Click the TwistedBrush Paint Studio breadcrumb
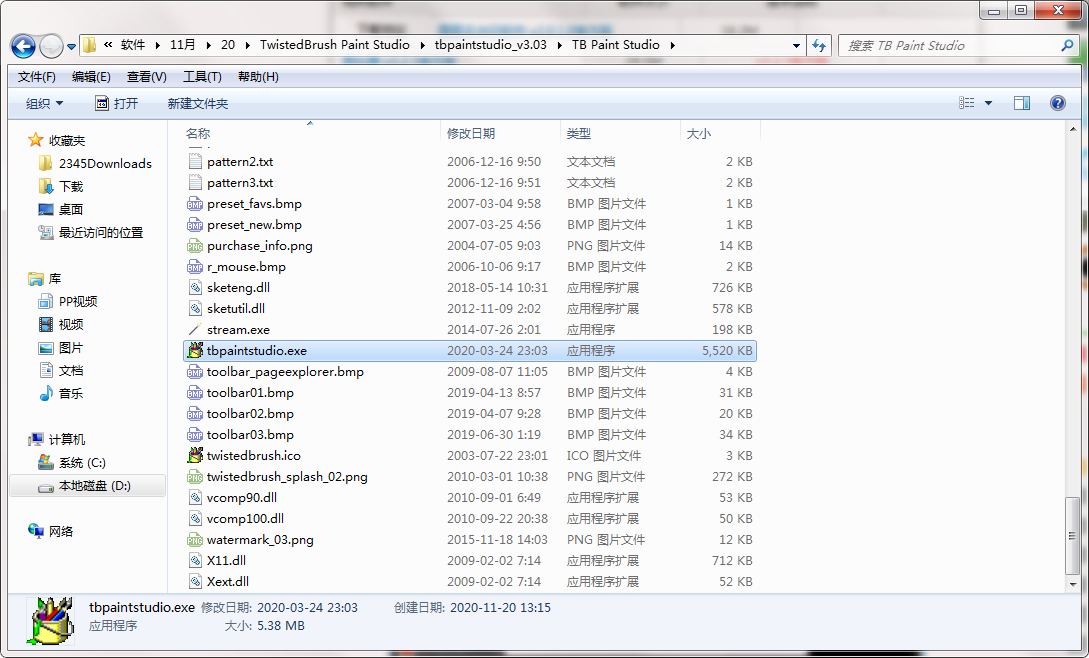The width and height of the screenshot is (1089, 658). tap(335, 44)
